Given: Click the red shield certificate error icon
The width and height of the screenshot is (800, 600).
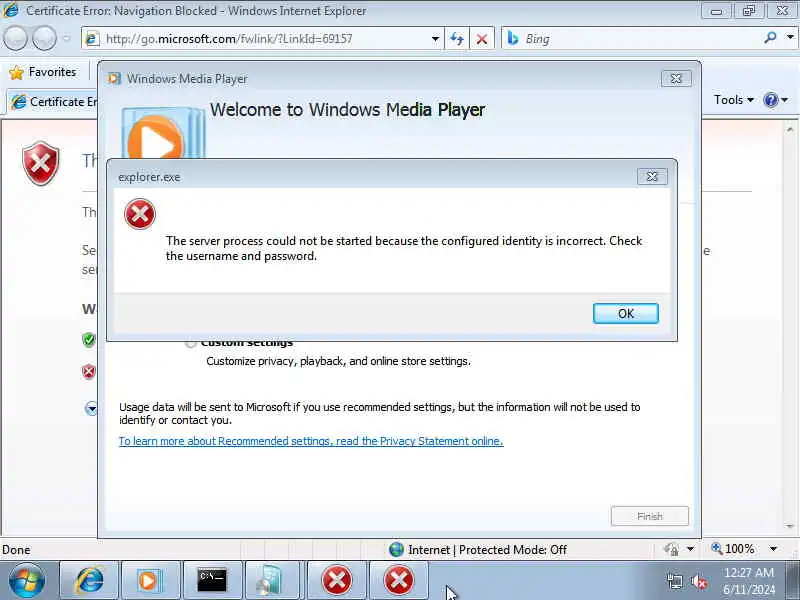Looking at the screenshot, I should click(x=40, y=163).
